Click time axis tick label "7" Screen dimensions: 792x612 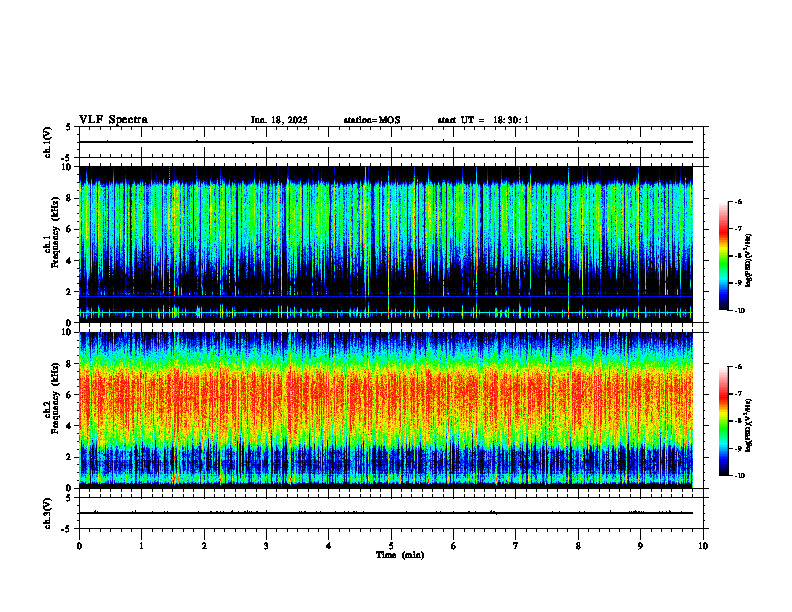pyautogui.click(x=516, y=546)
